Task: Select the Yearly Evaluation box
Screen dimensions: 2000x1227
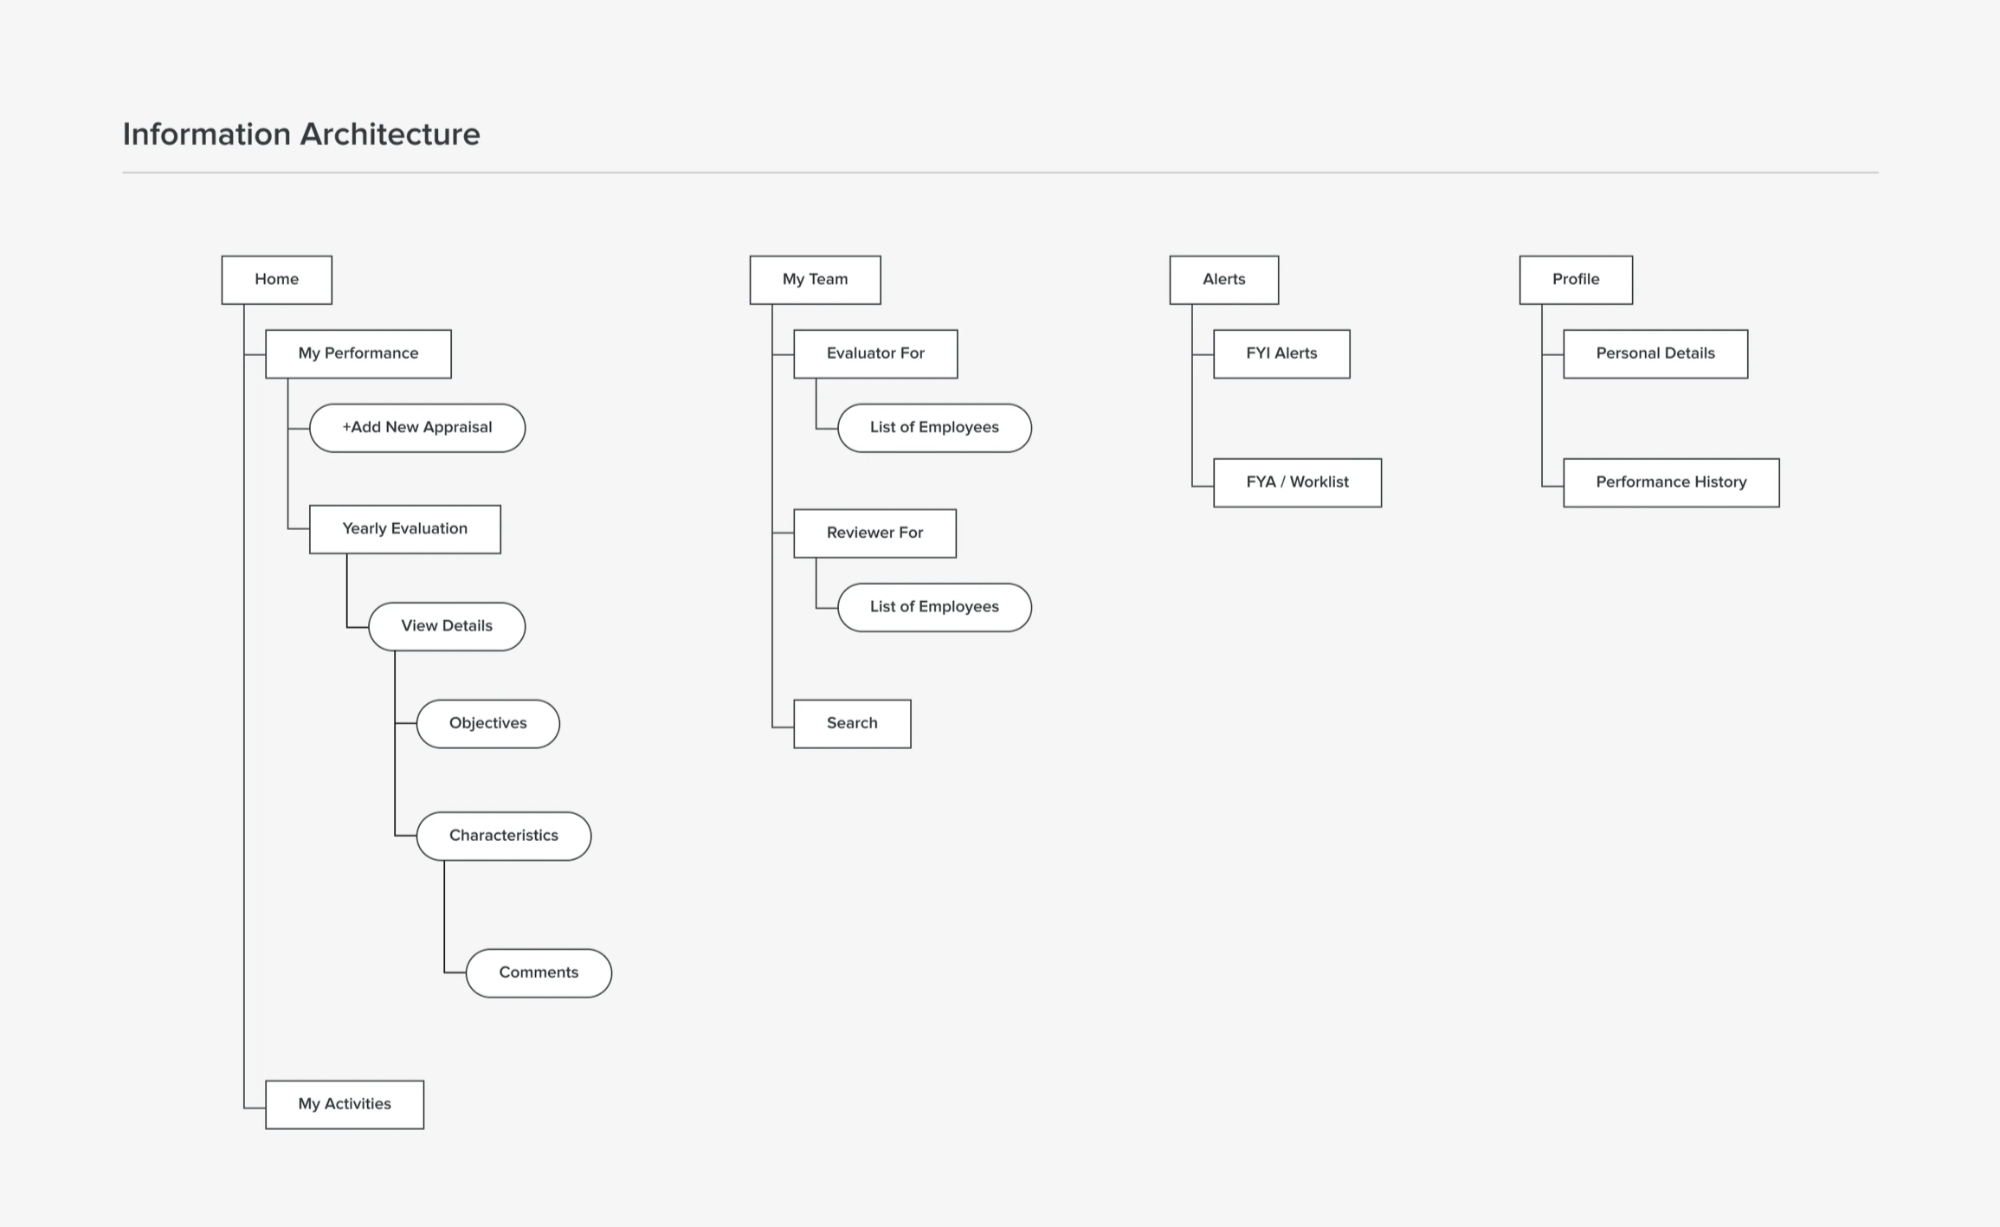Action: (x=405, y=529)
